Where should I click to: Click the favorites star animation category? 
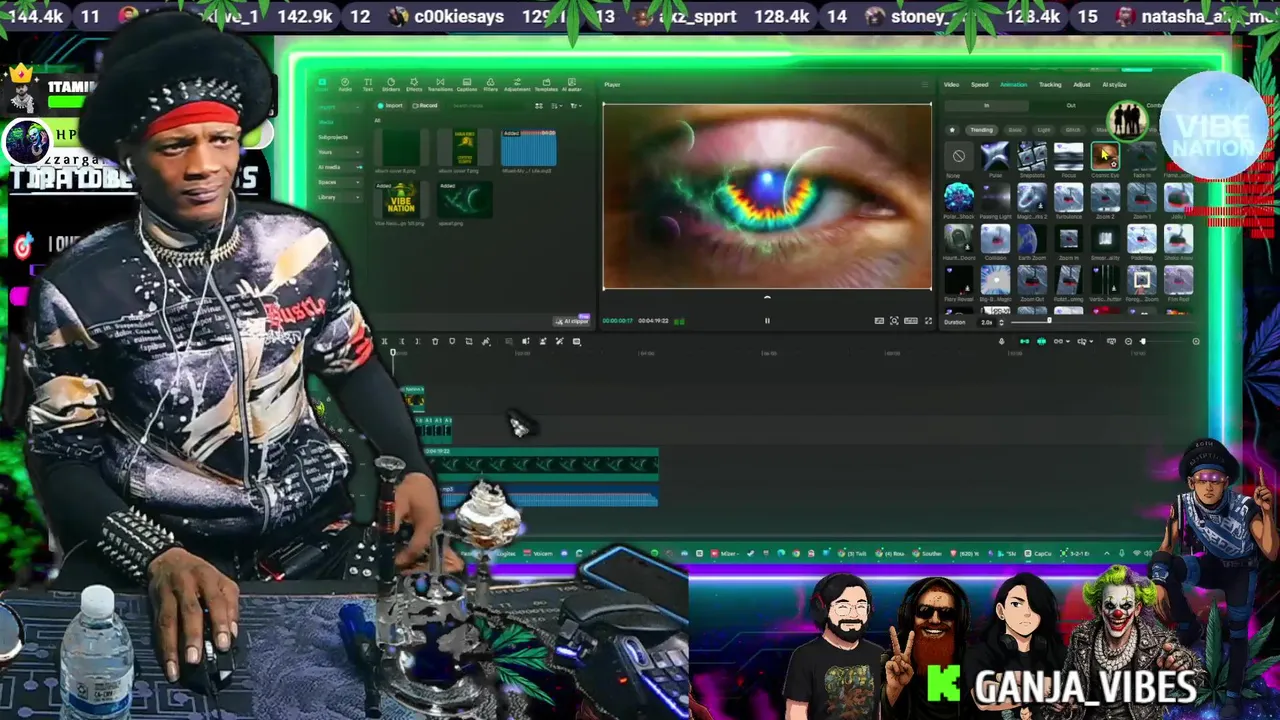(x=952, y=130)
